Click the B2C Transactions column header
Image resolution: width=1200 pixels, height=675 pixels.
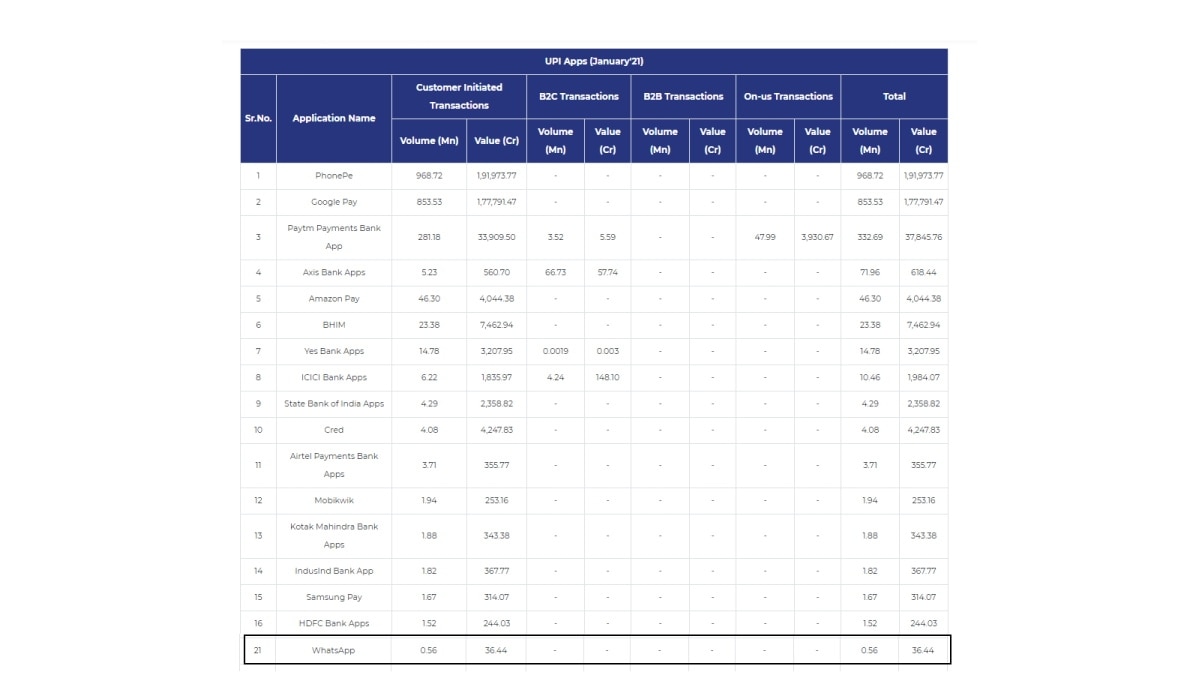pos(579,97)
